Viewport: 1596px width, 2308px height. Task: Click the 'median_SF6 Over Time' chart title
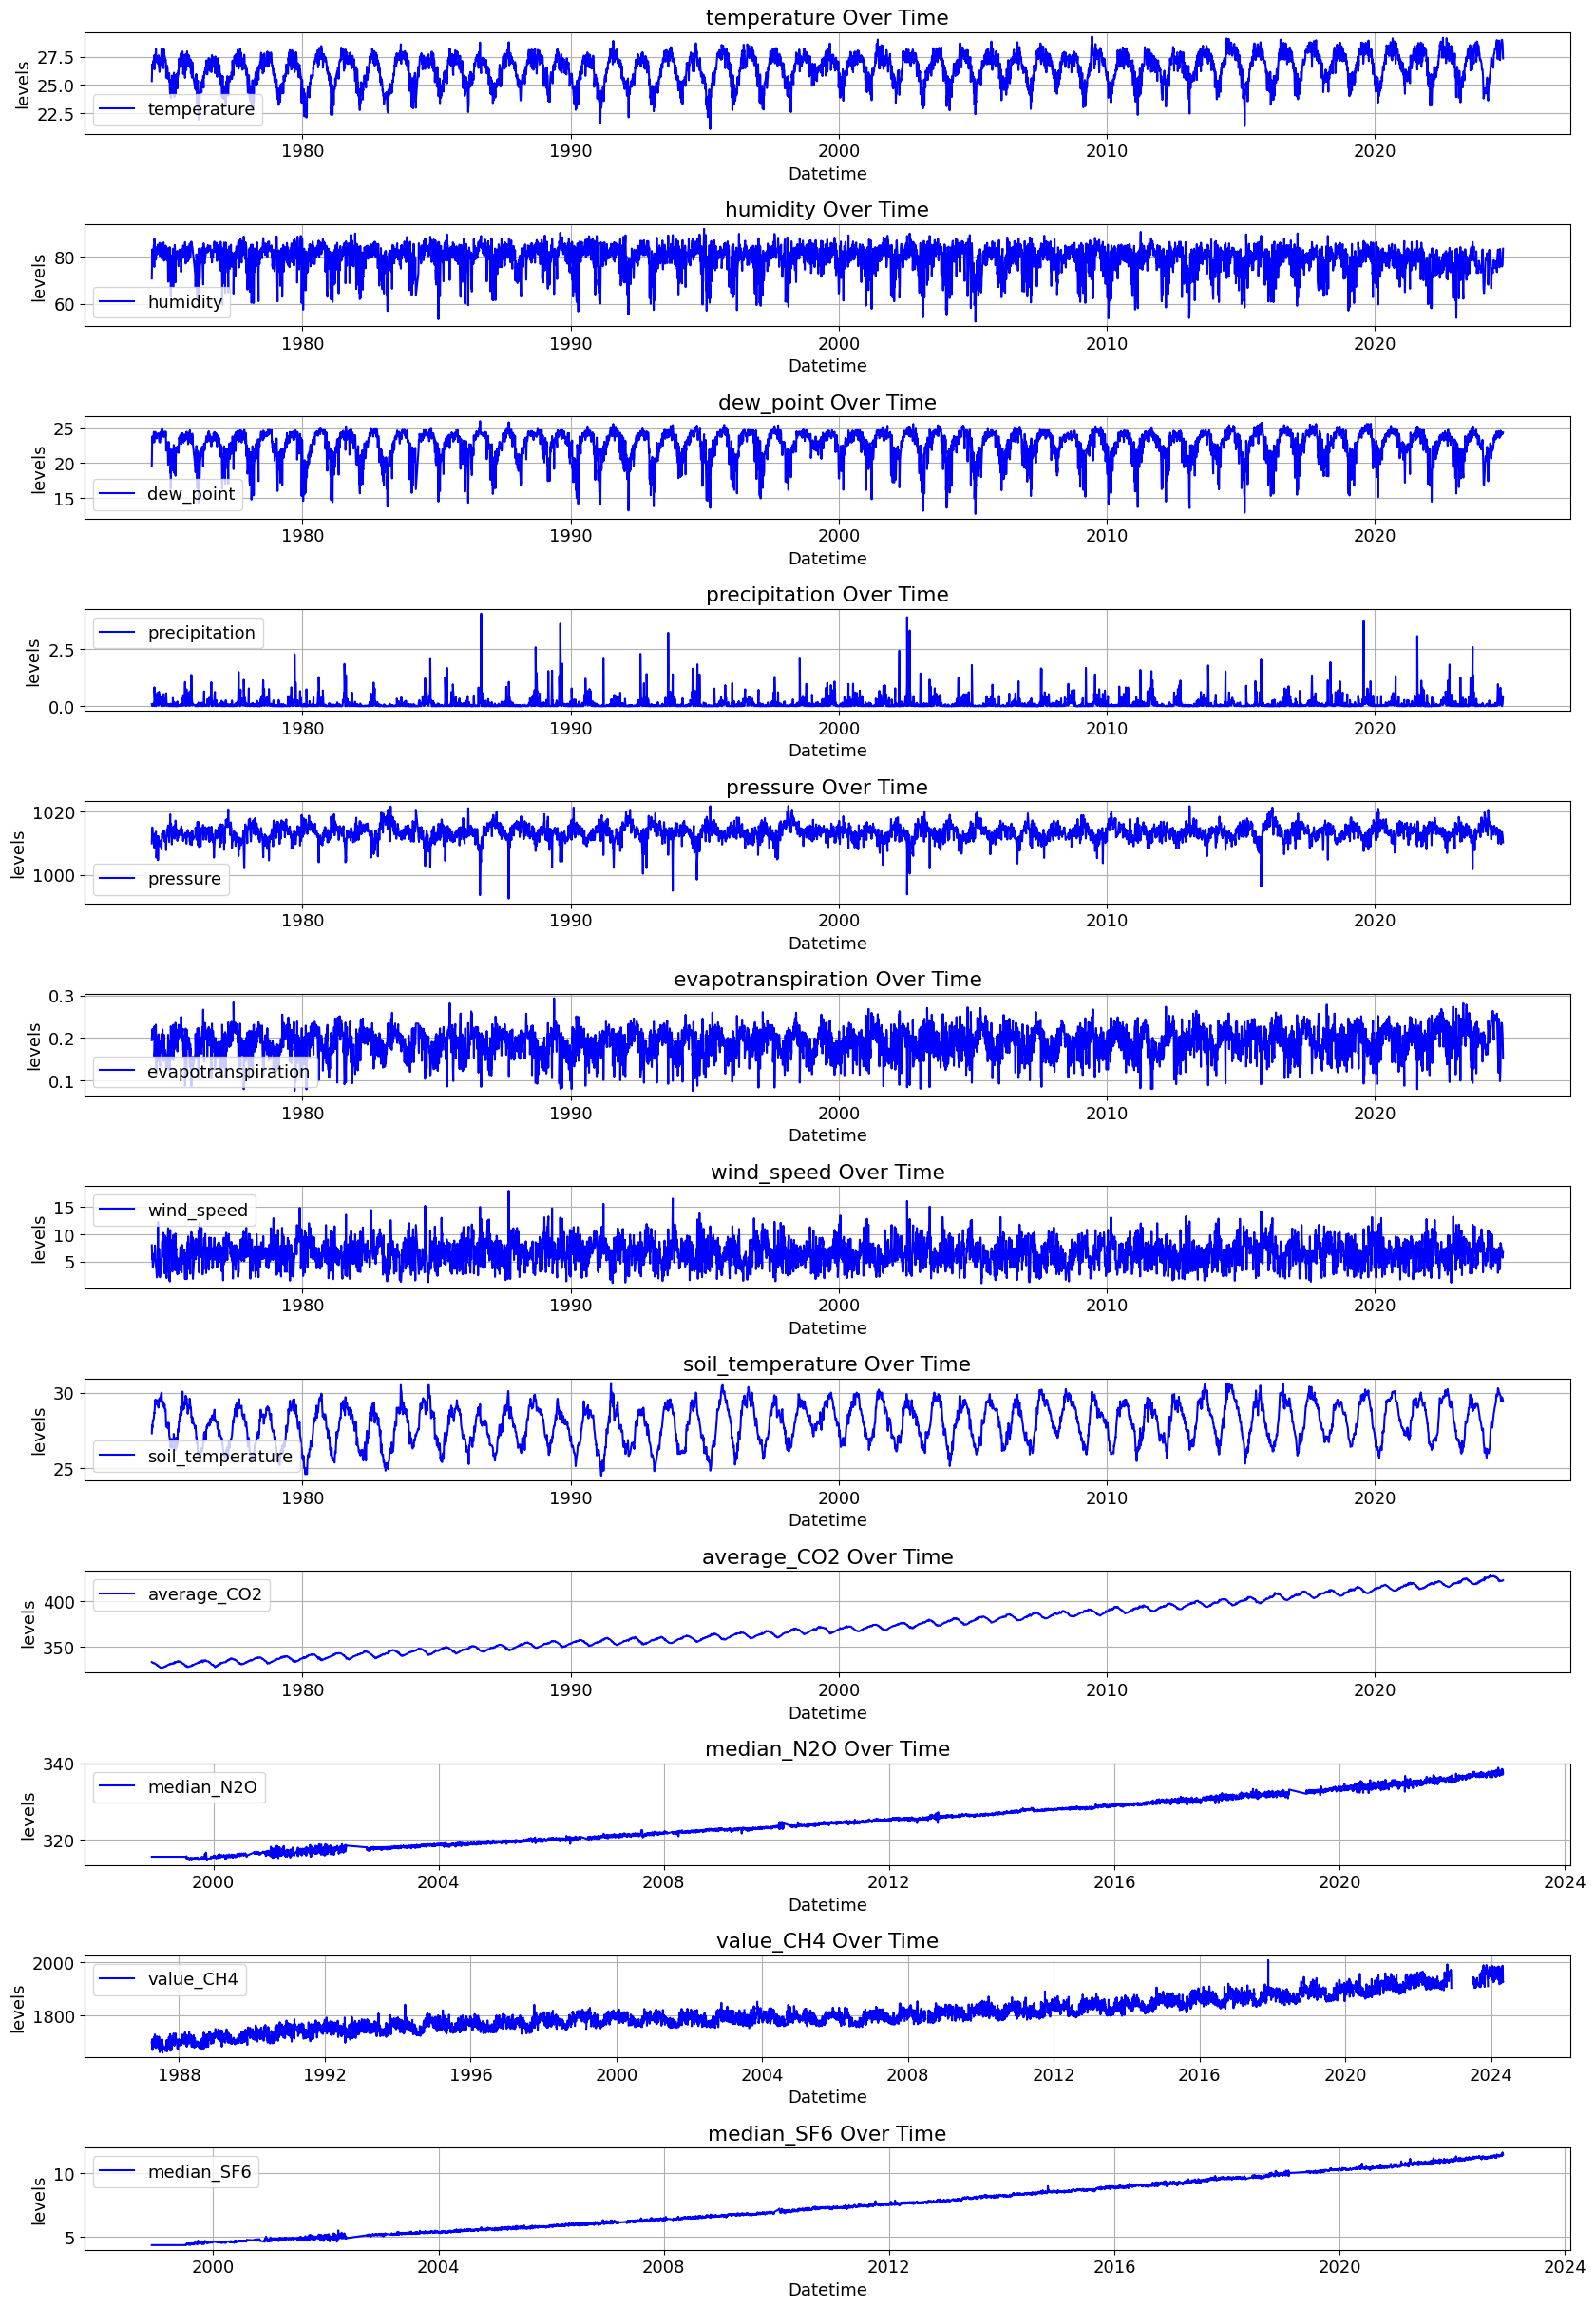[x=826, y=2135]
